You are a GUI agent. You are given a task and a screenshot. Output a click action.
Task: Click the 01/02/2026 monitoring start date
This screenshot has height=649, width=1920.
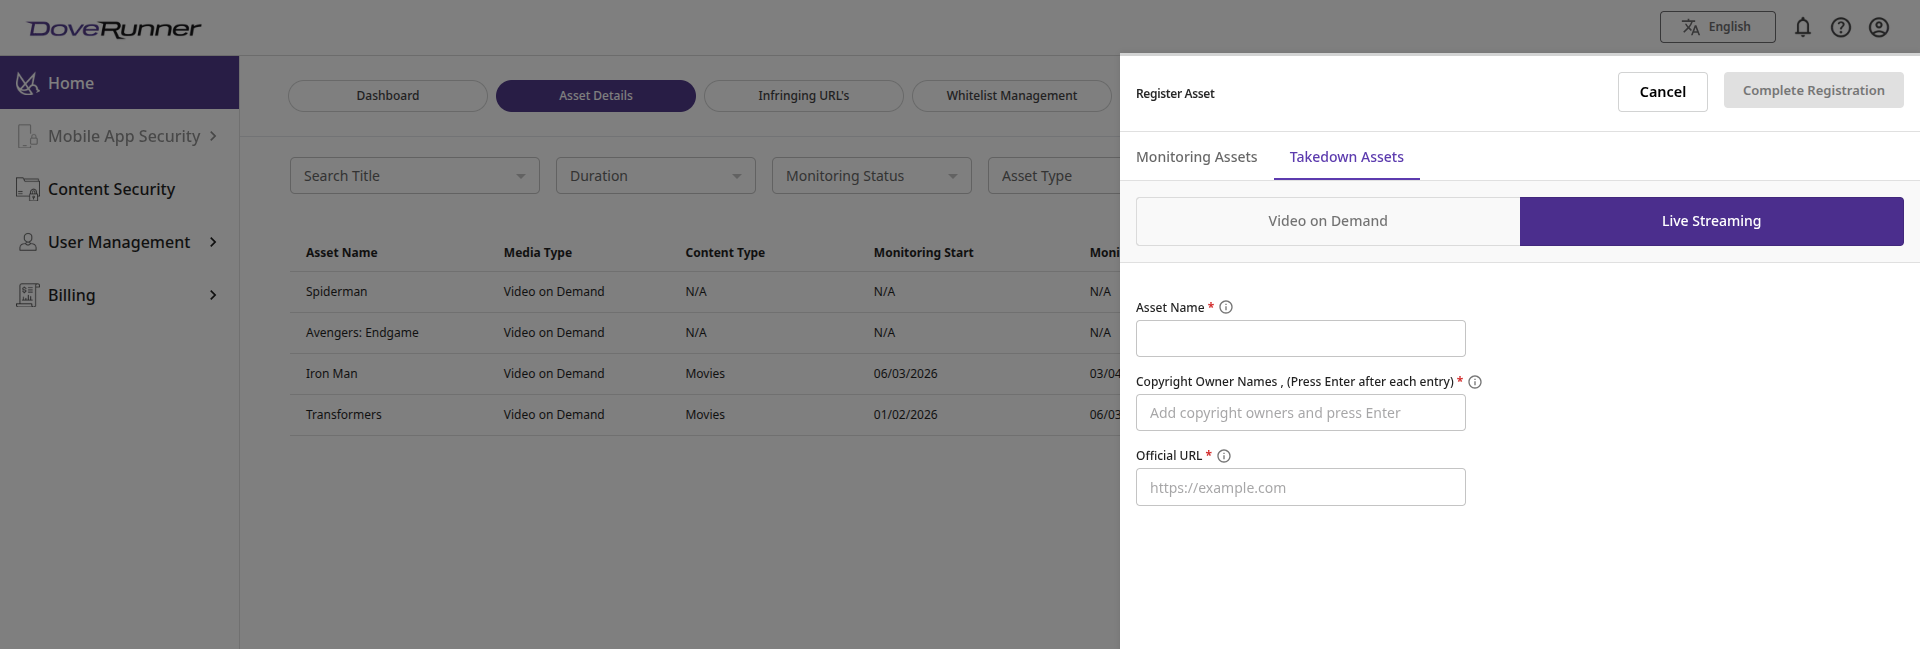(905, 415)
